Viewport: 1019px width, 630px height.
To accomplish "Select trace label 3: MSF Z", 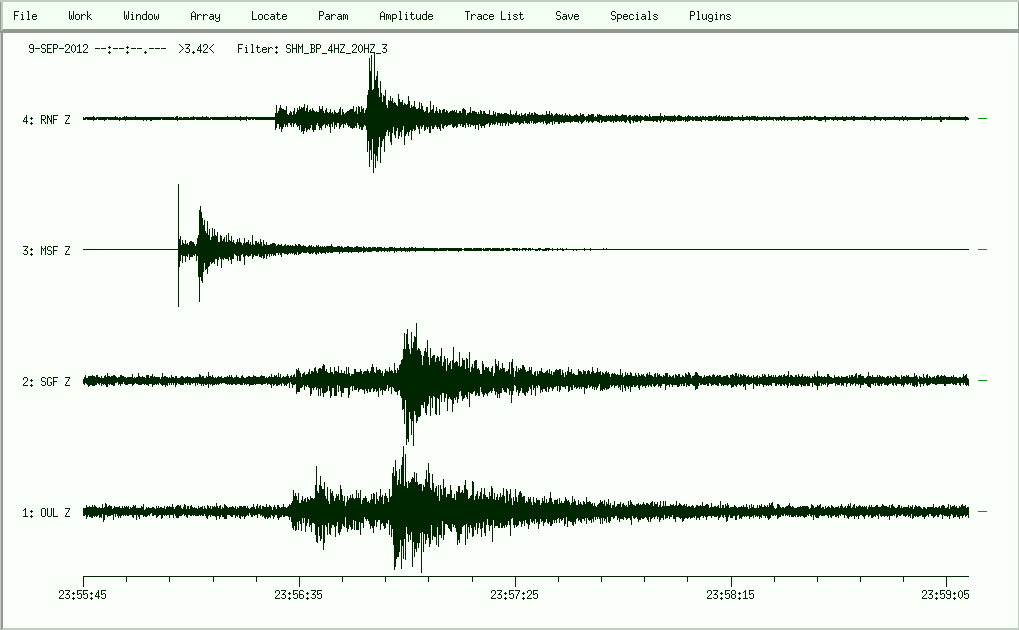I will pyautogui.click(x=46, y=251).
